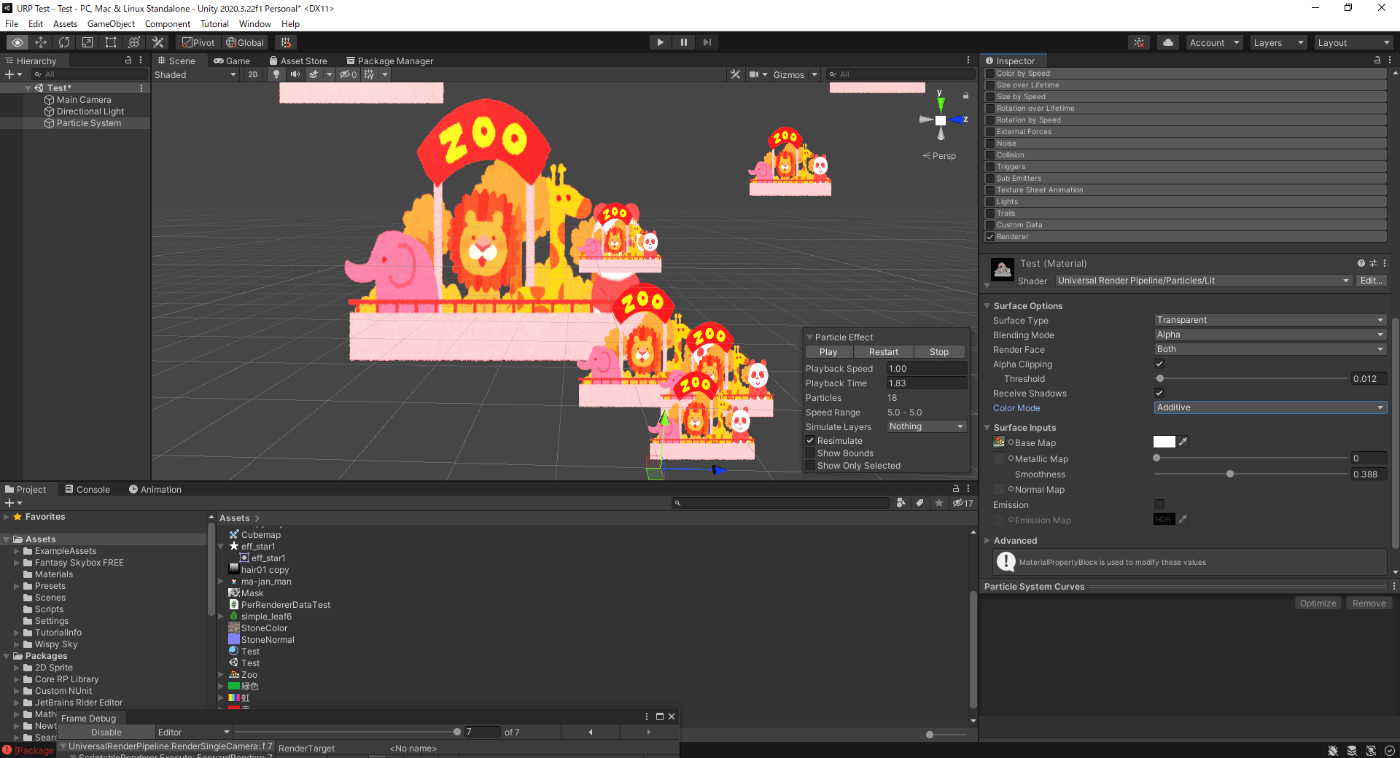Check Show Bounds in Particle Effect
Image resolution: width=1400 pixels, height=758 pixels.
(x=810, y=453)
